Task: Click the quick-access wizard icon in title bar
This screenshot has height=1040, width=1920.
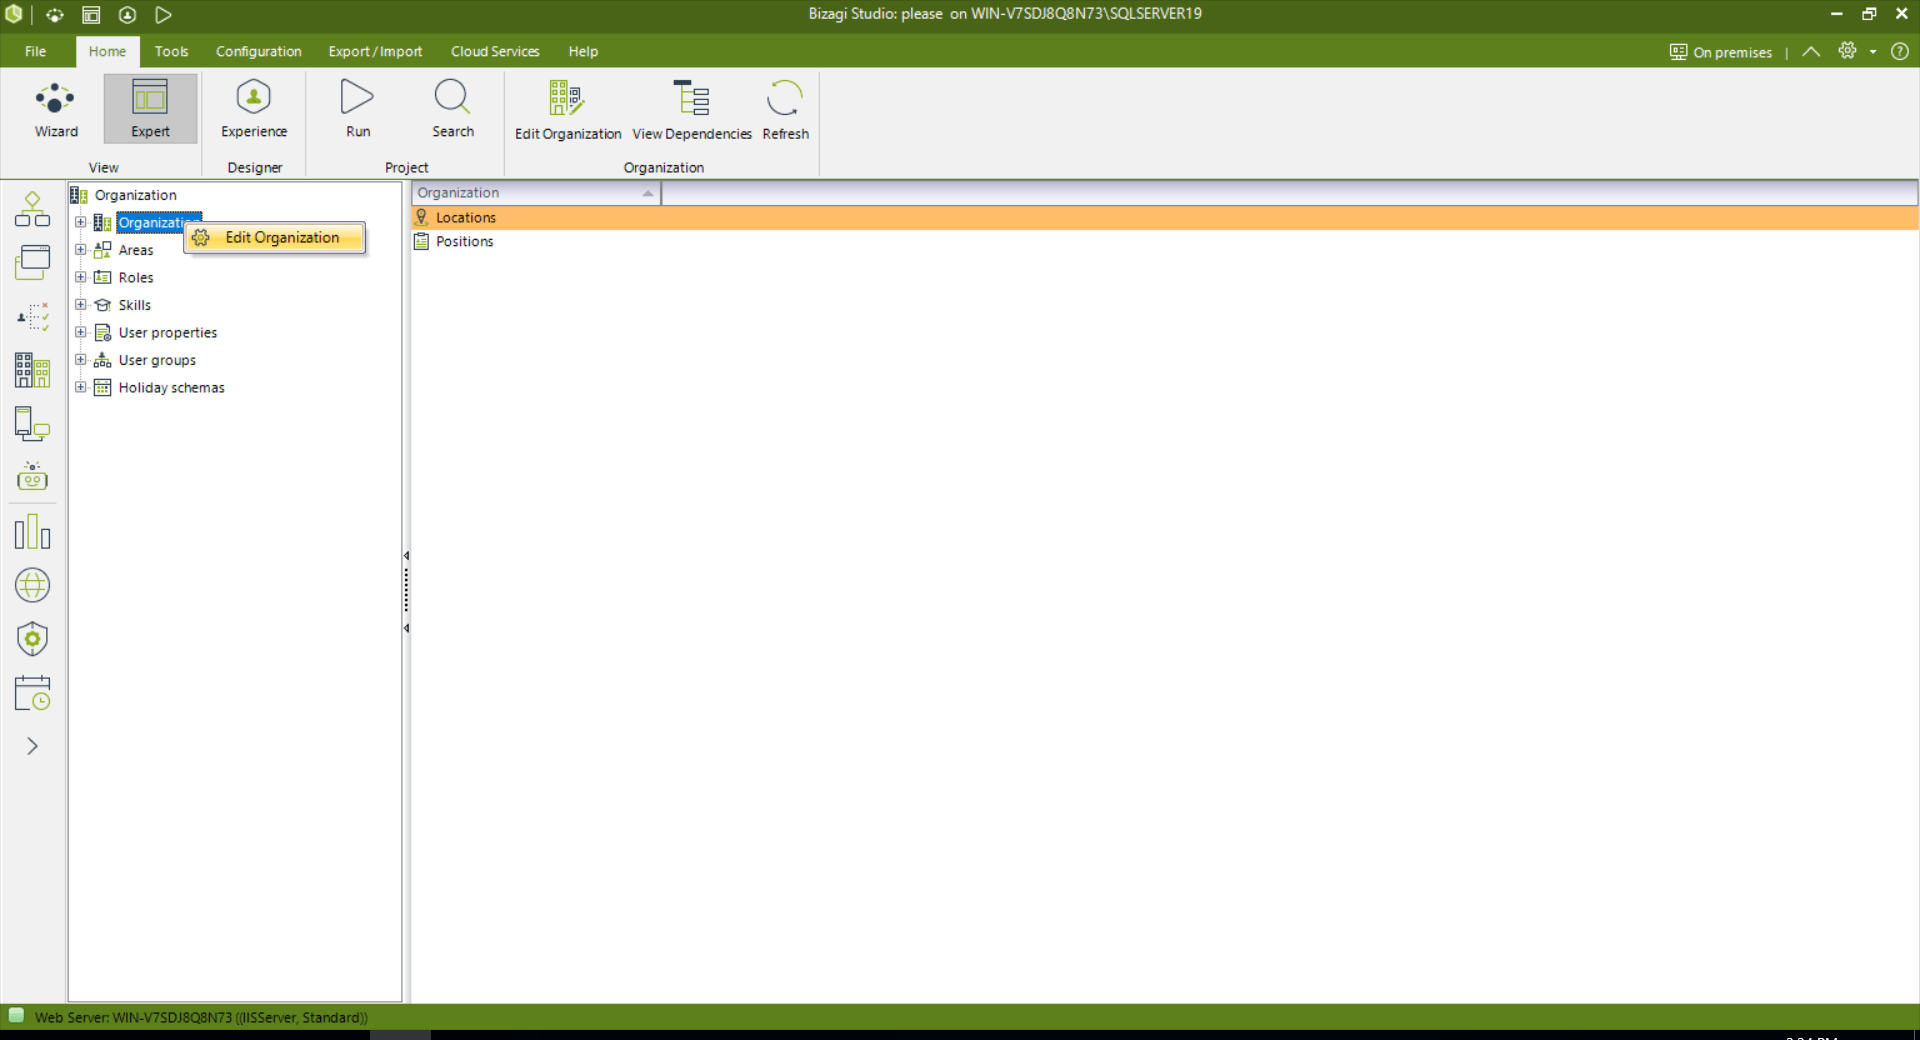Action: click(x=55, y=15)
